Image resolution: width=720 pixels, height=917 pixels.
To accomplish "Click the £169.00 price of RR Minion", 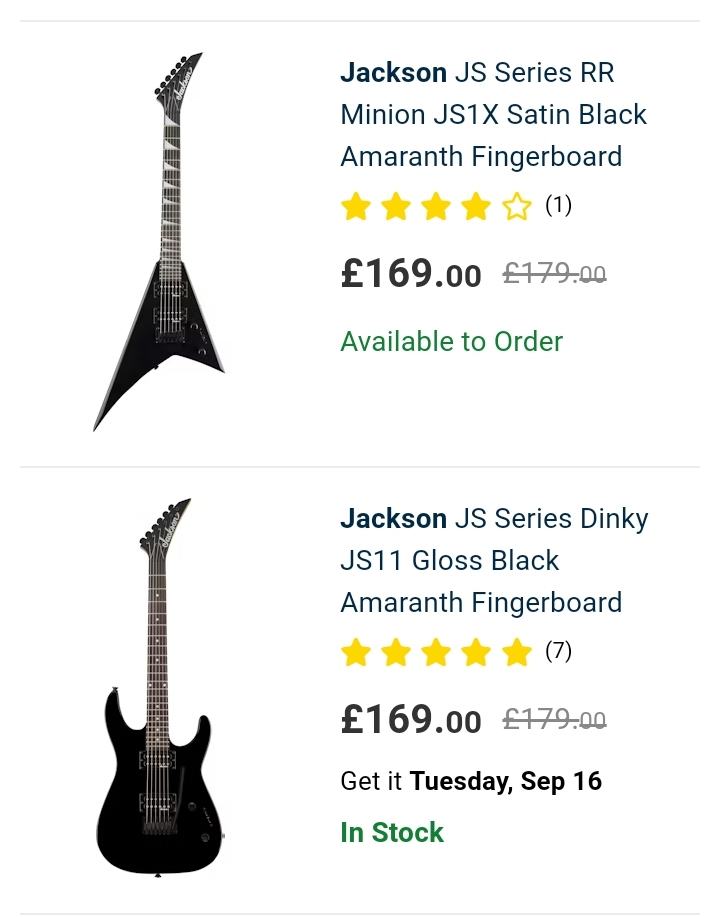I will point(411,274).
